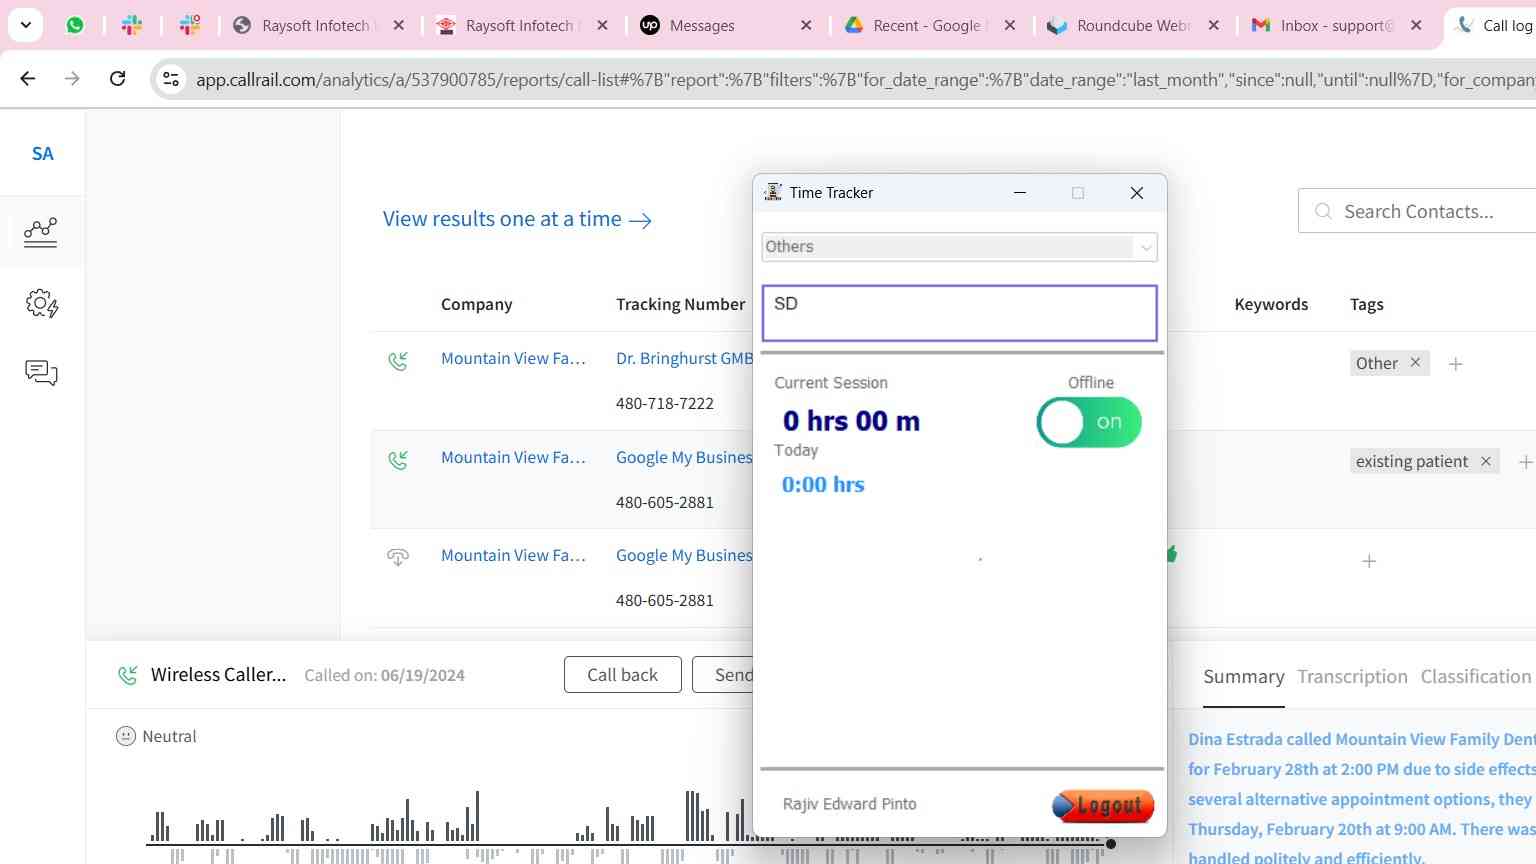The width and height of the screenshot is (1536, 864).
Task: Switch to the first Raysoft Infotech tab
Action: [318, 25]
